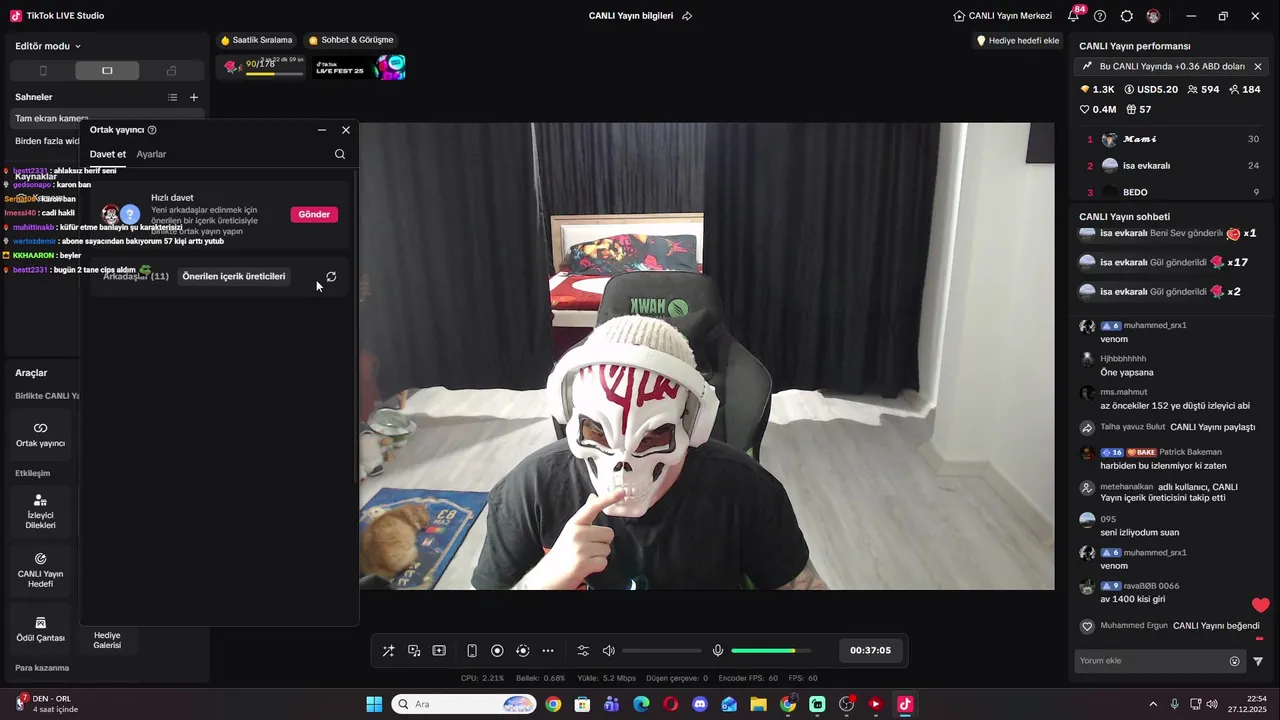Select the Tam ekran kamera scene
The image size is (1280, 720).
point(107,118)
